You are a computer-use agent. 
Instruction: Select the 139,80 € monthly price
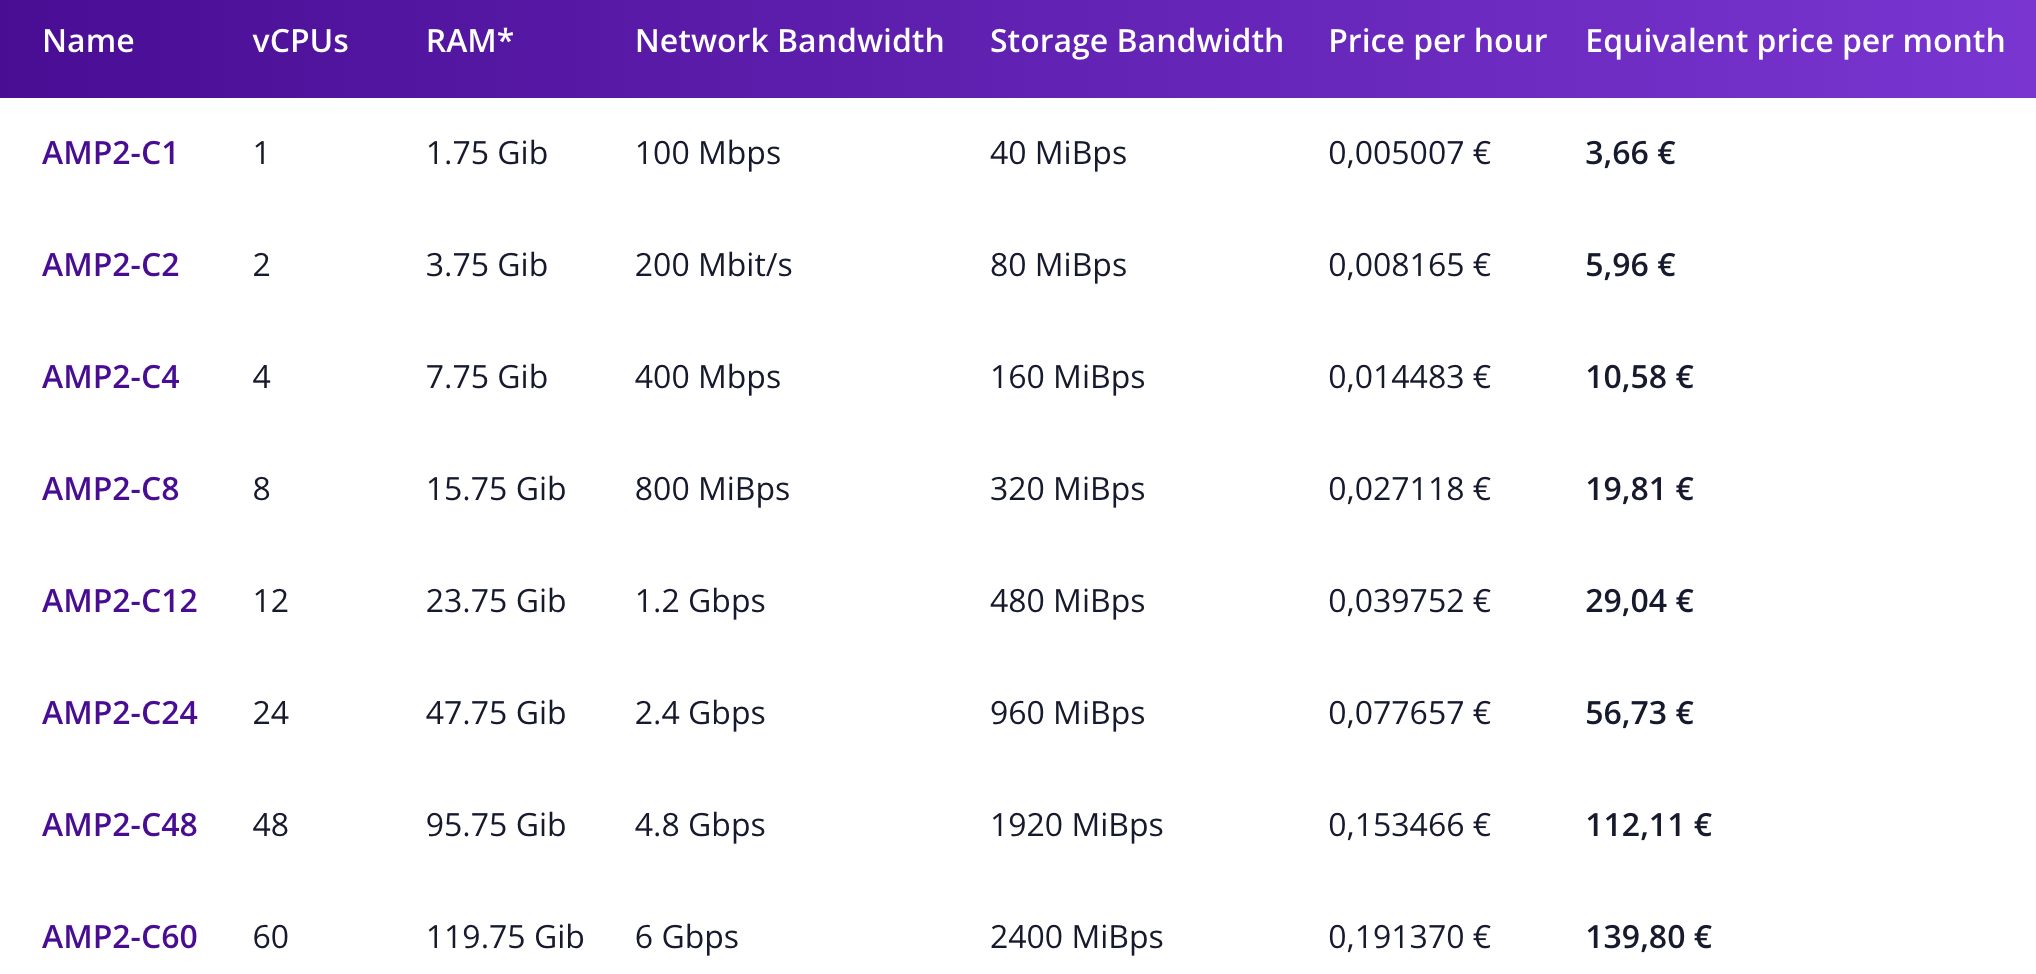tap(1649, 937)
